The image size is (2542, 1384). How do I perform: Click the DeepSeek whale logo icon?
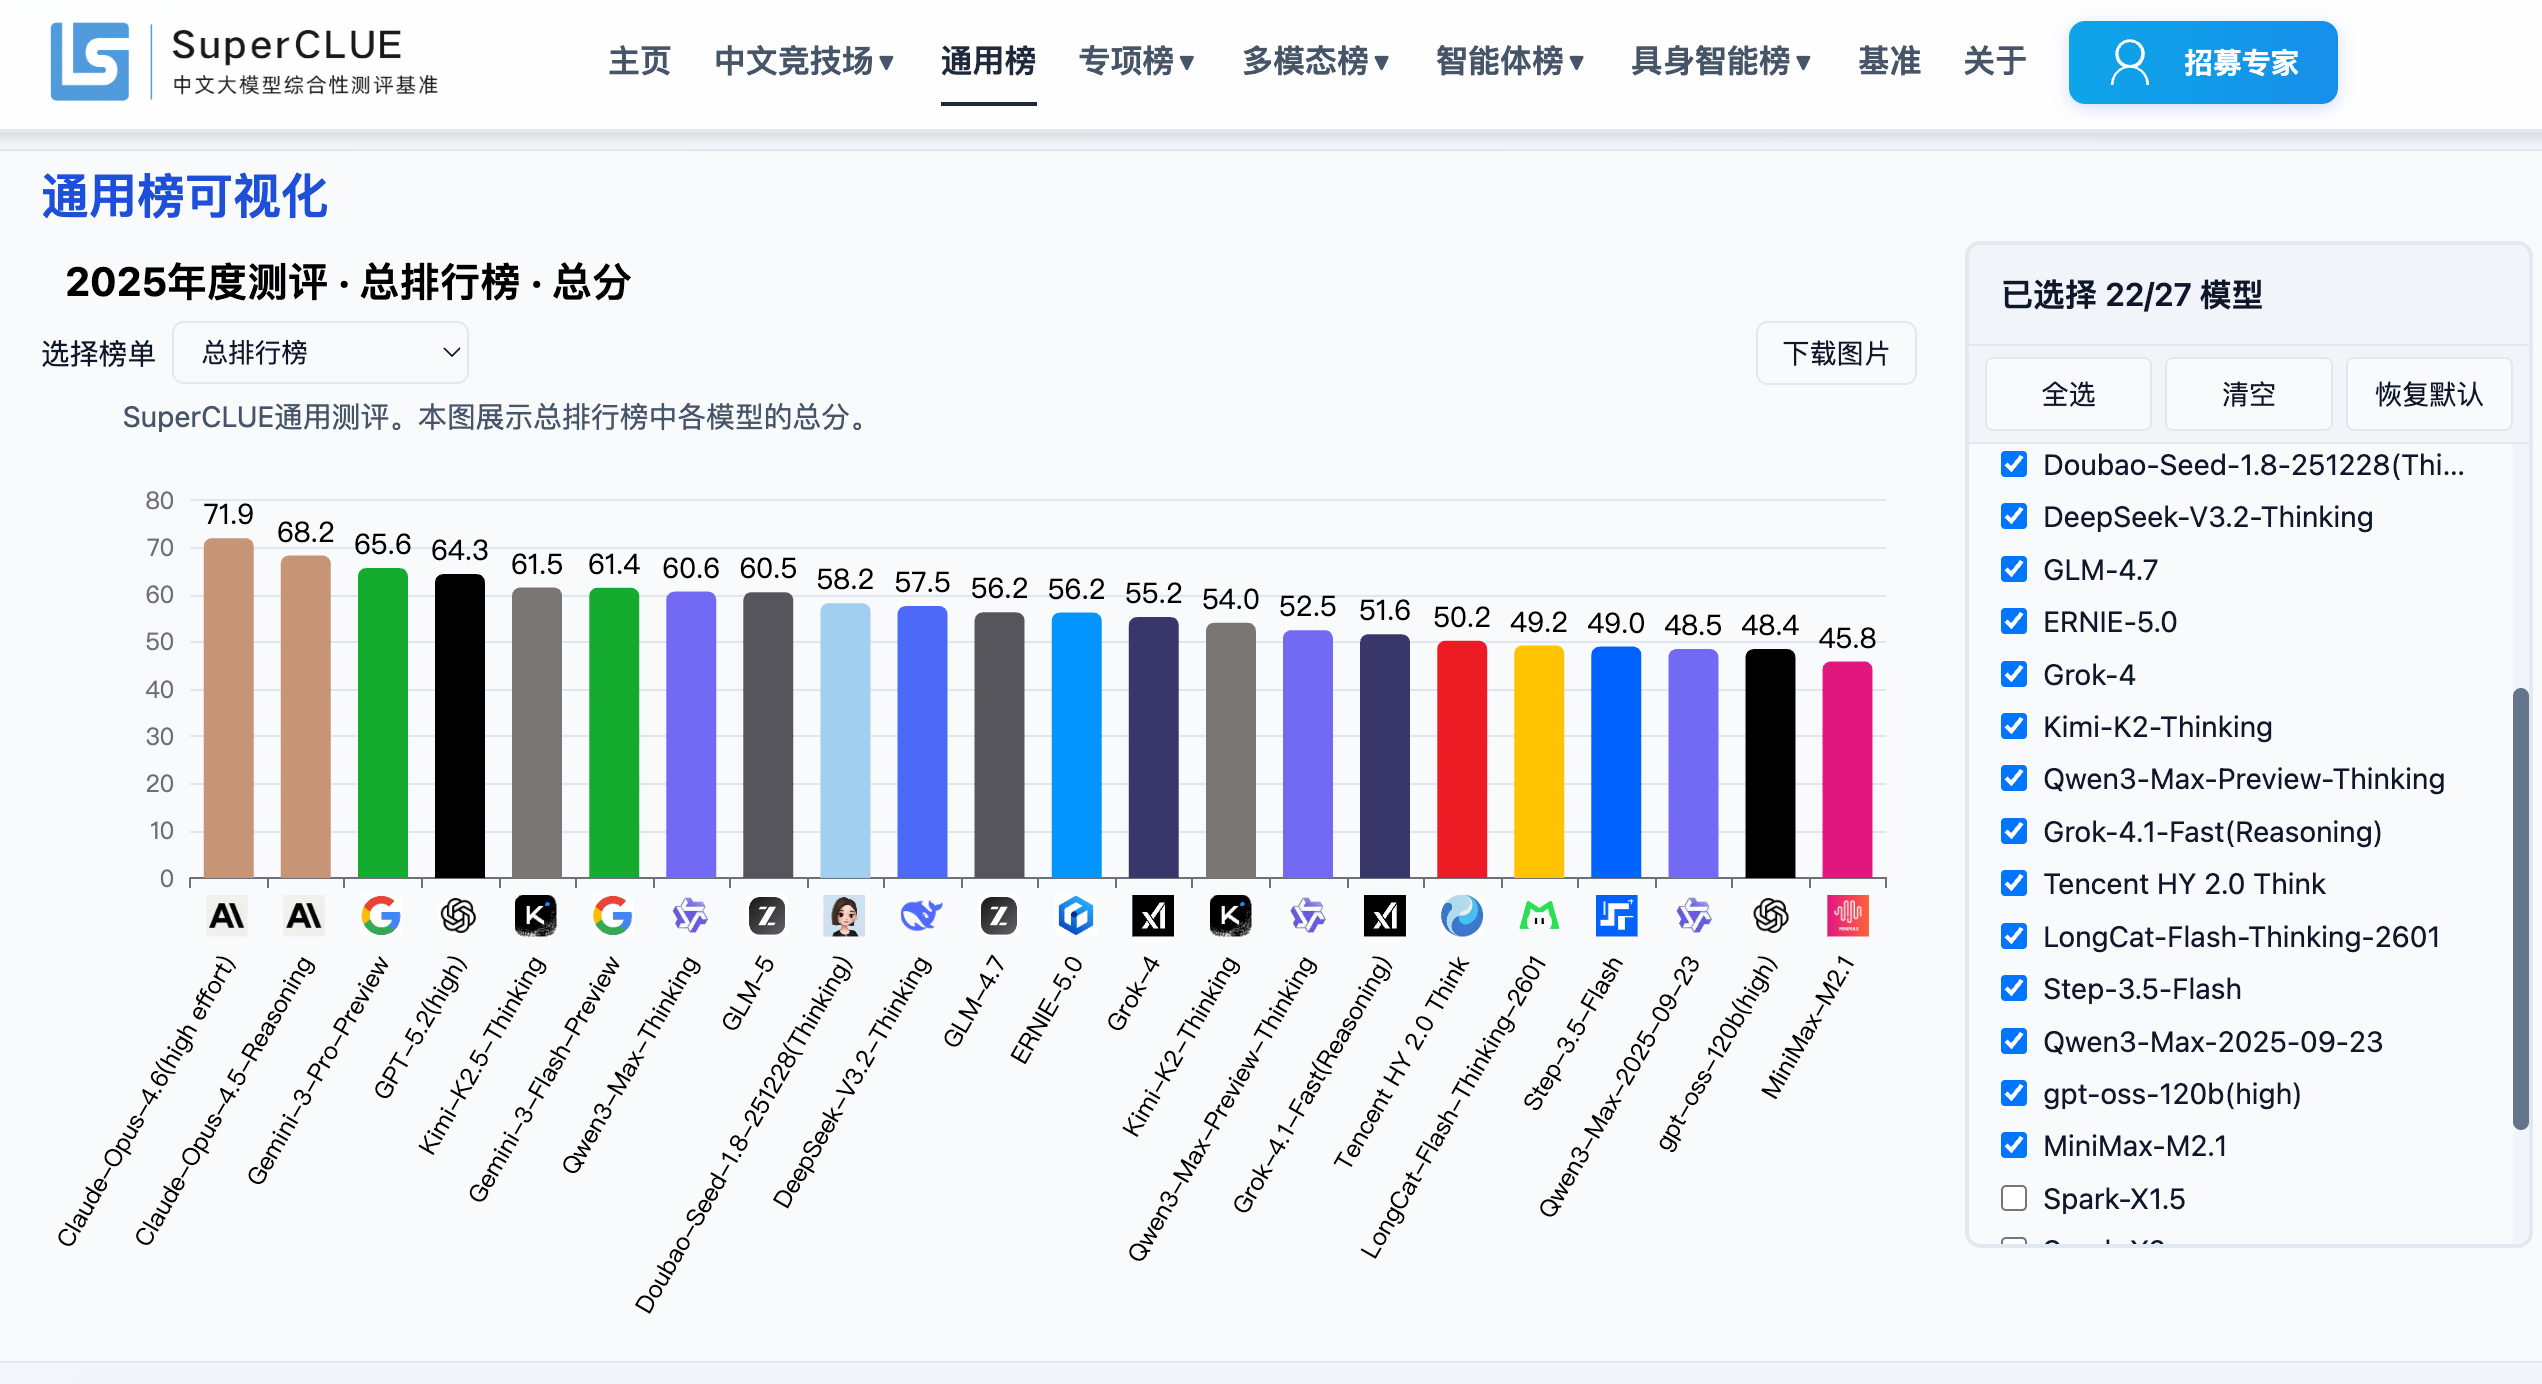(x=921, y=915)
